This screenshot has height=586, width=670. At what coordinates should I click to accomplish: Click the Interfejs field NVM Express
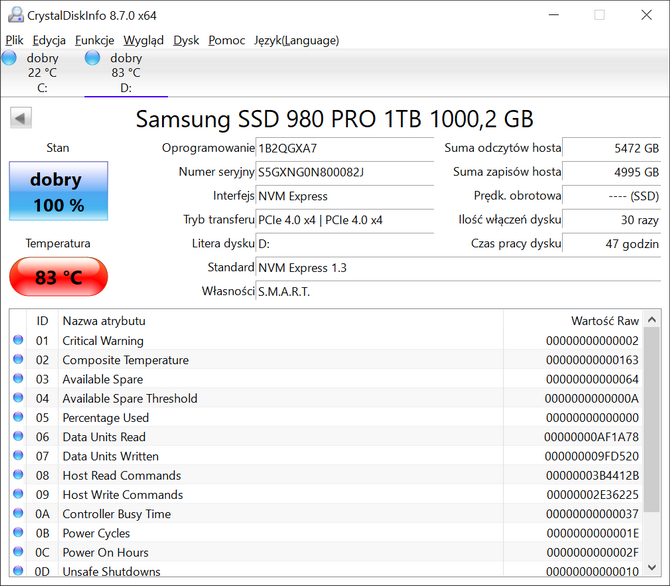pyautogui.click(x=344, y=196)
